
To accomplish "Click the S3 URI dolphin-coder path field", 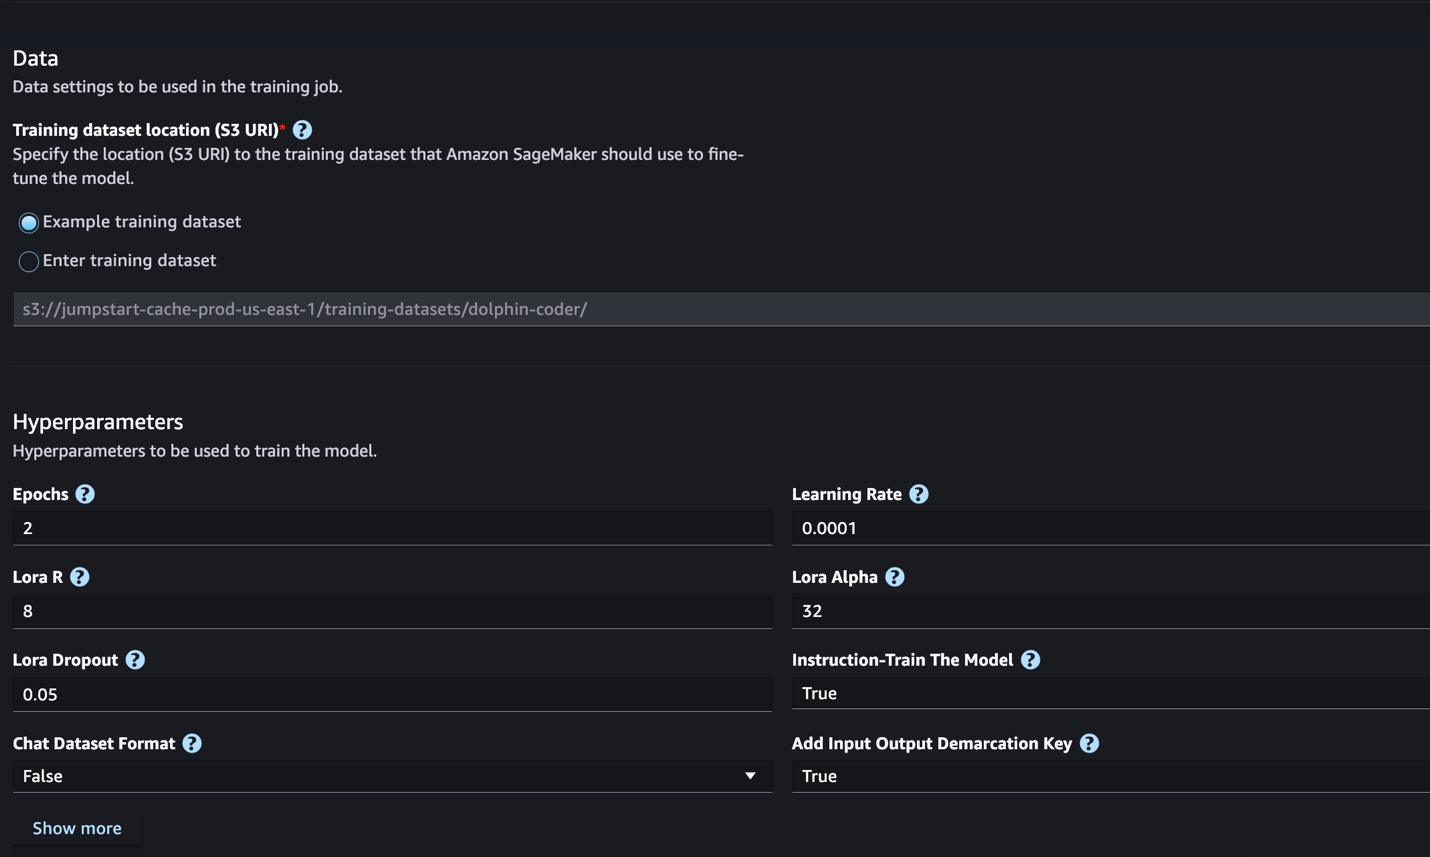I will (721, 309).
